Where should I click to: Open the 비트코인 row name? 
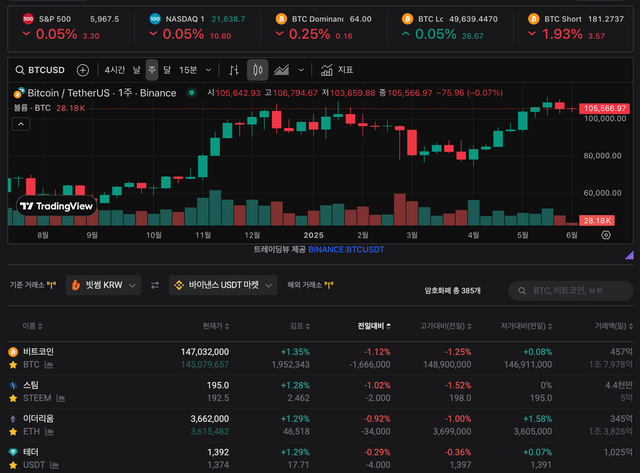click(x=38, y=352)
